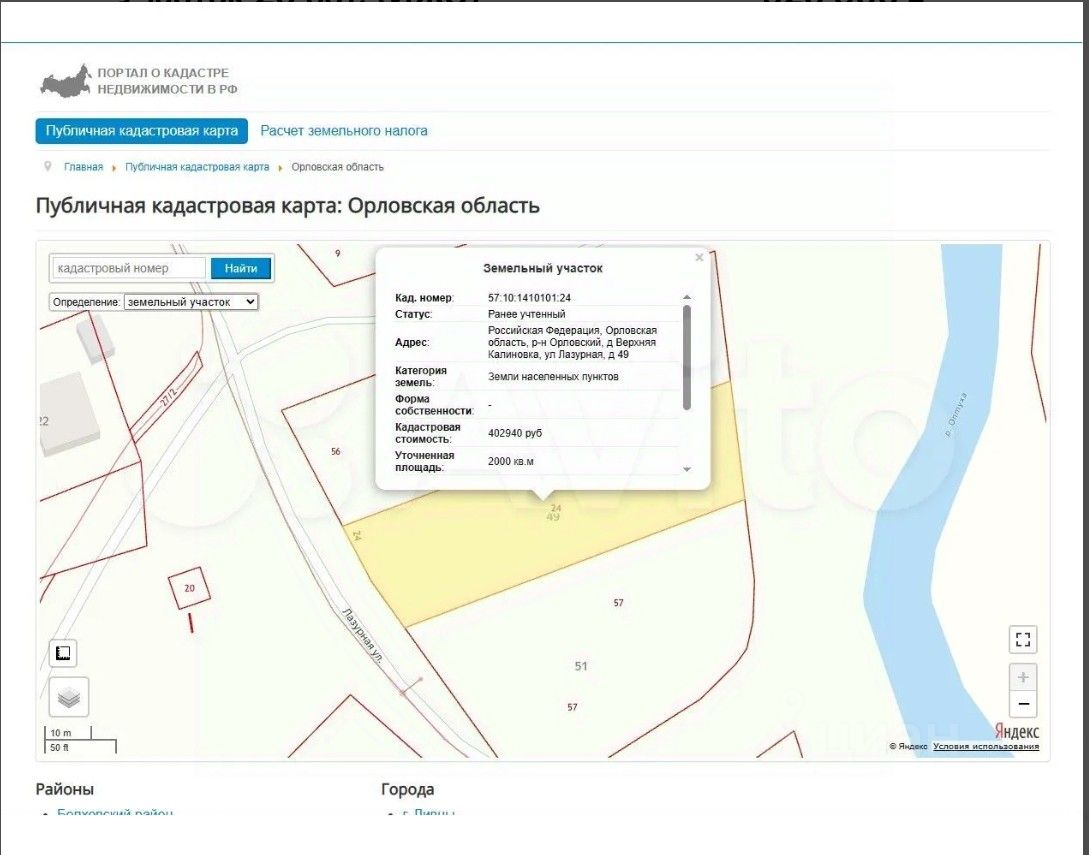1089x855 pixels.
Task: Click the location pin breadcrumb icon
Action: 48,167
